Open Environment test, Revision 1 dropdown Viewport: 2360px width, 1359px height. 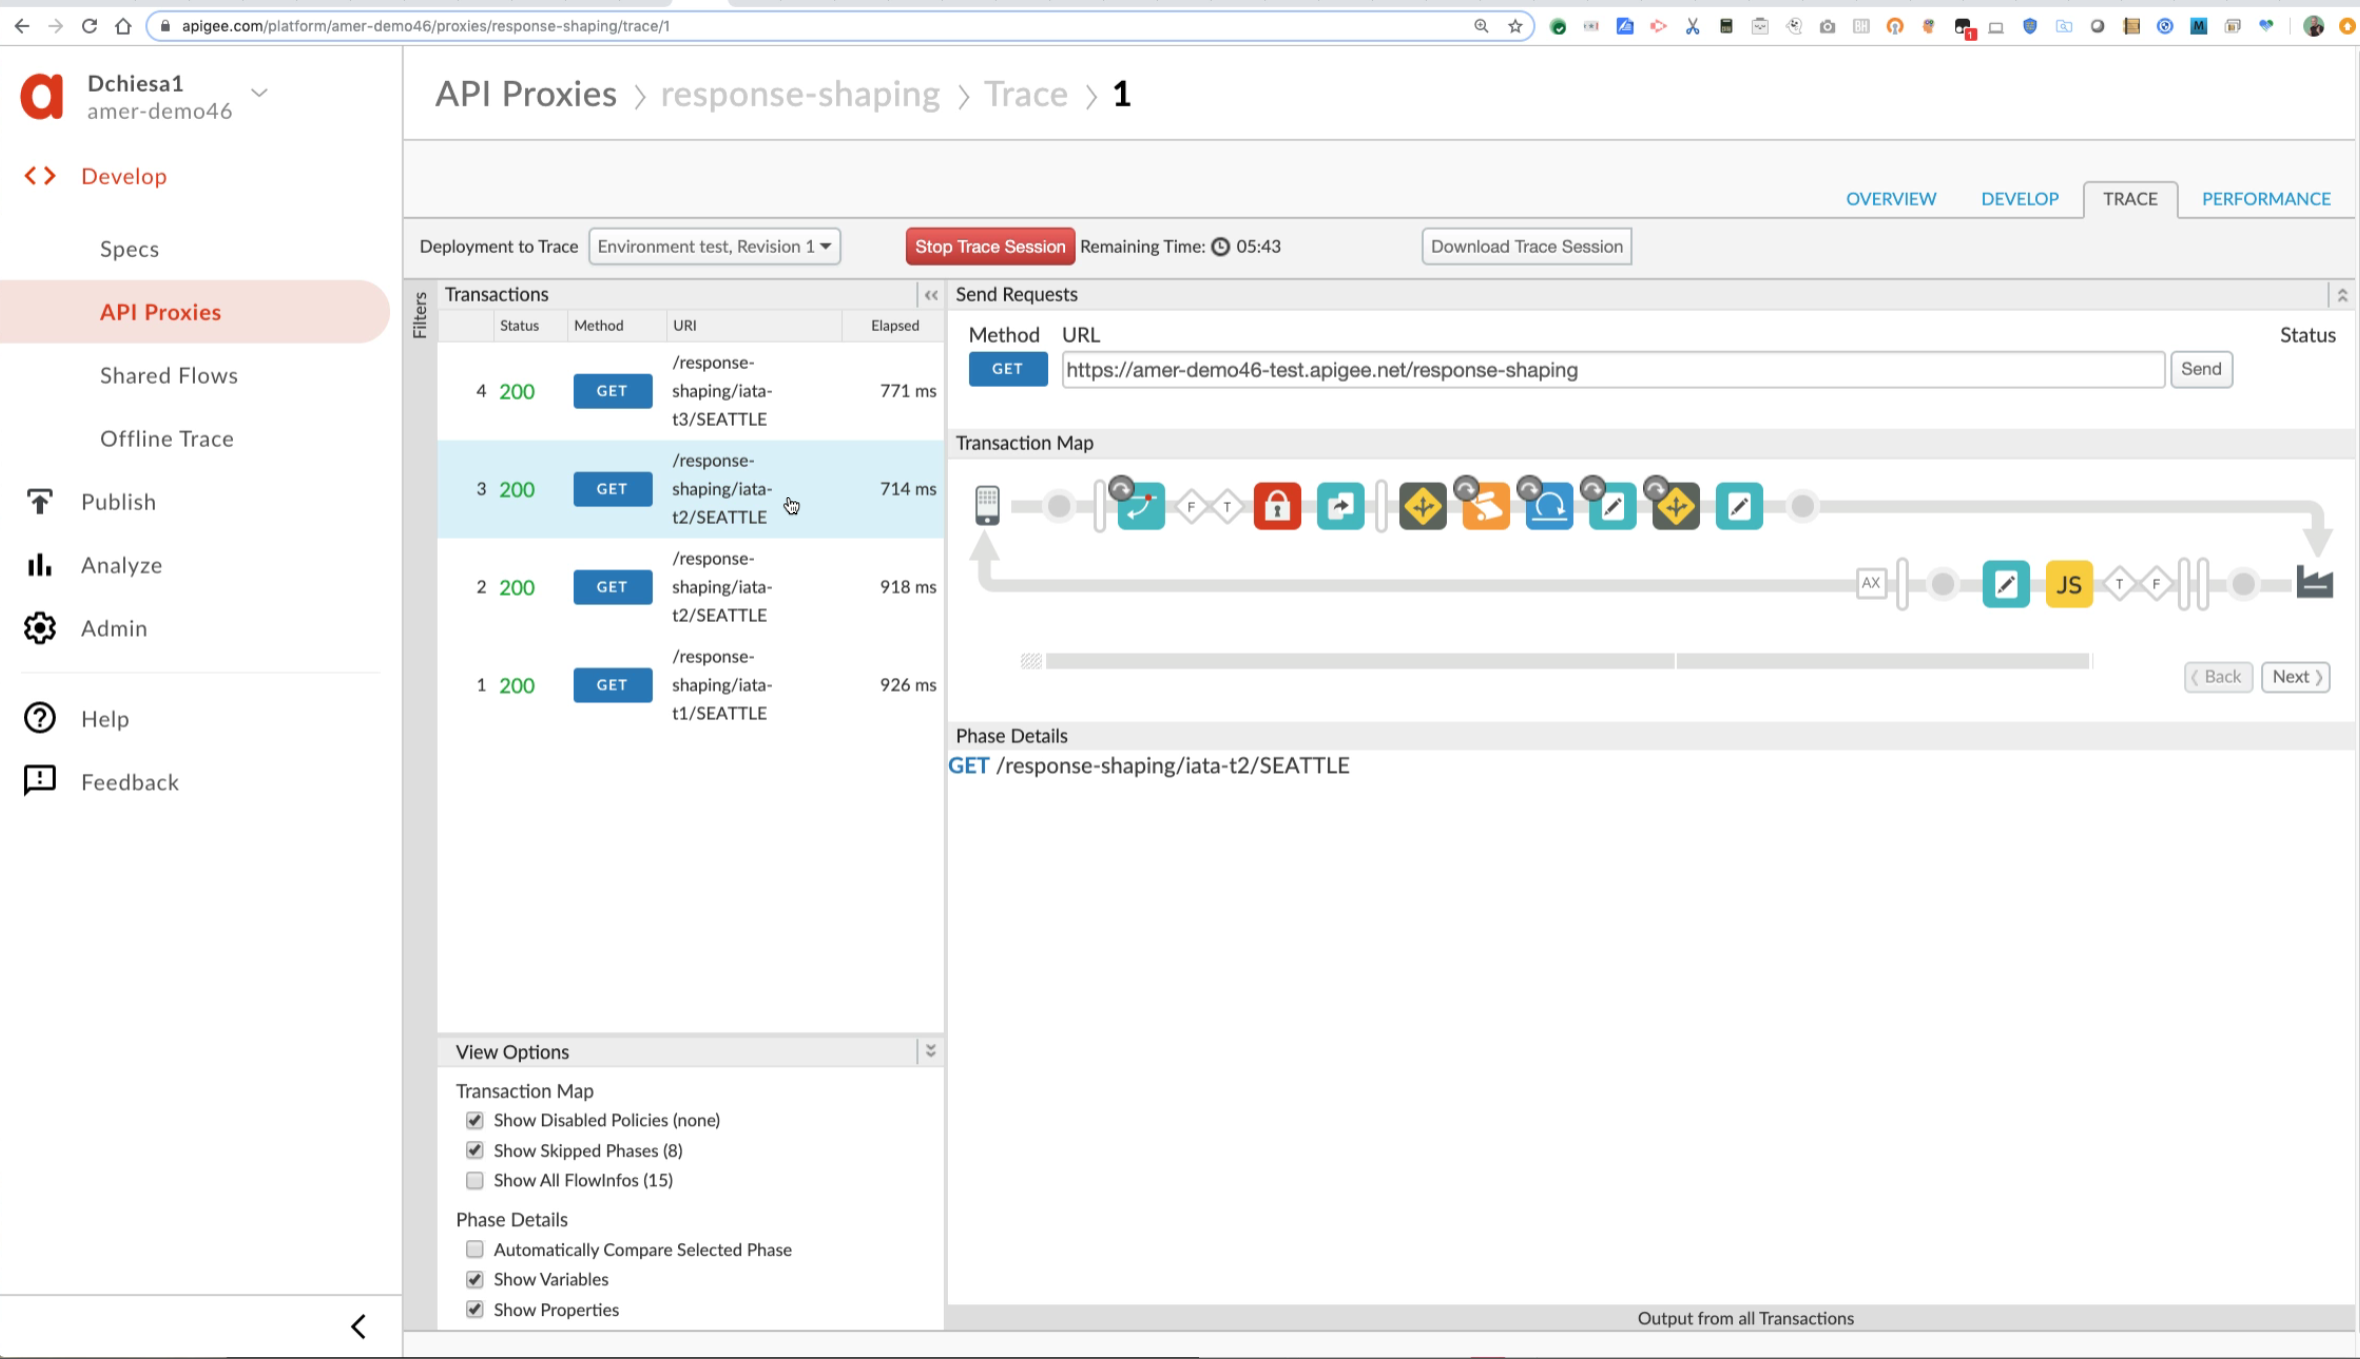point(714,246)
